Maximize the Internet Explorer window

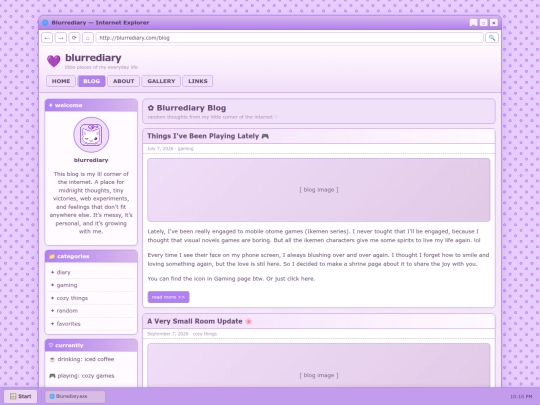[x=484, y=23]
